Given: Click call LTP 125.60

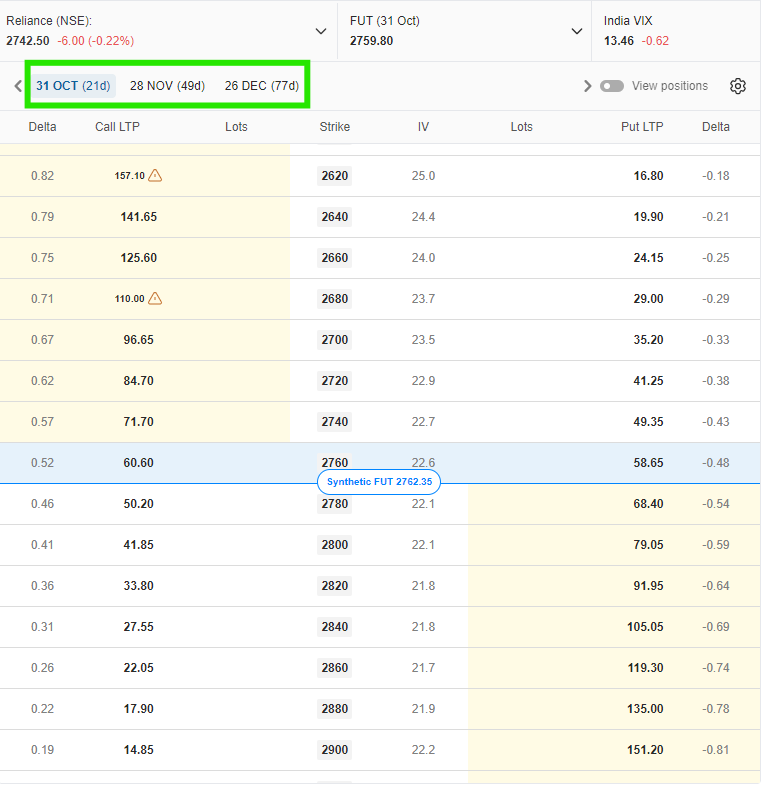Looking at the screenshot, I should pyautogui.click(x=139, y=258).
